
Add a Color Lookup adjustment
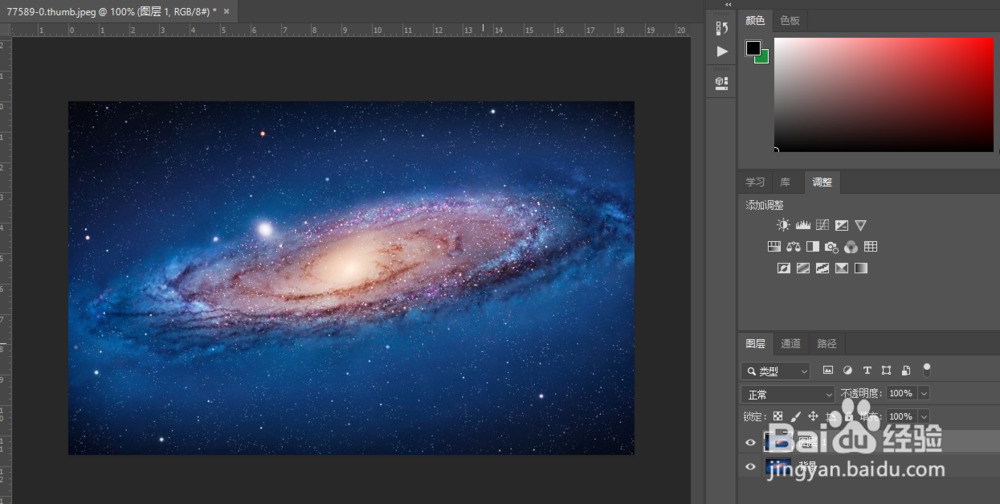(x=871, y=246)
